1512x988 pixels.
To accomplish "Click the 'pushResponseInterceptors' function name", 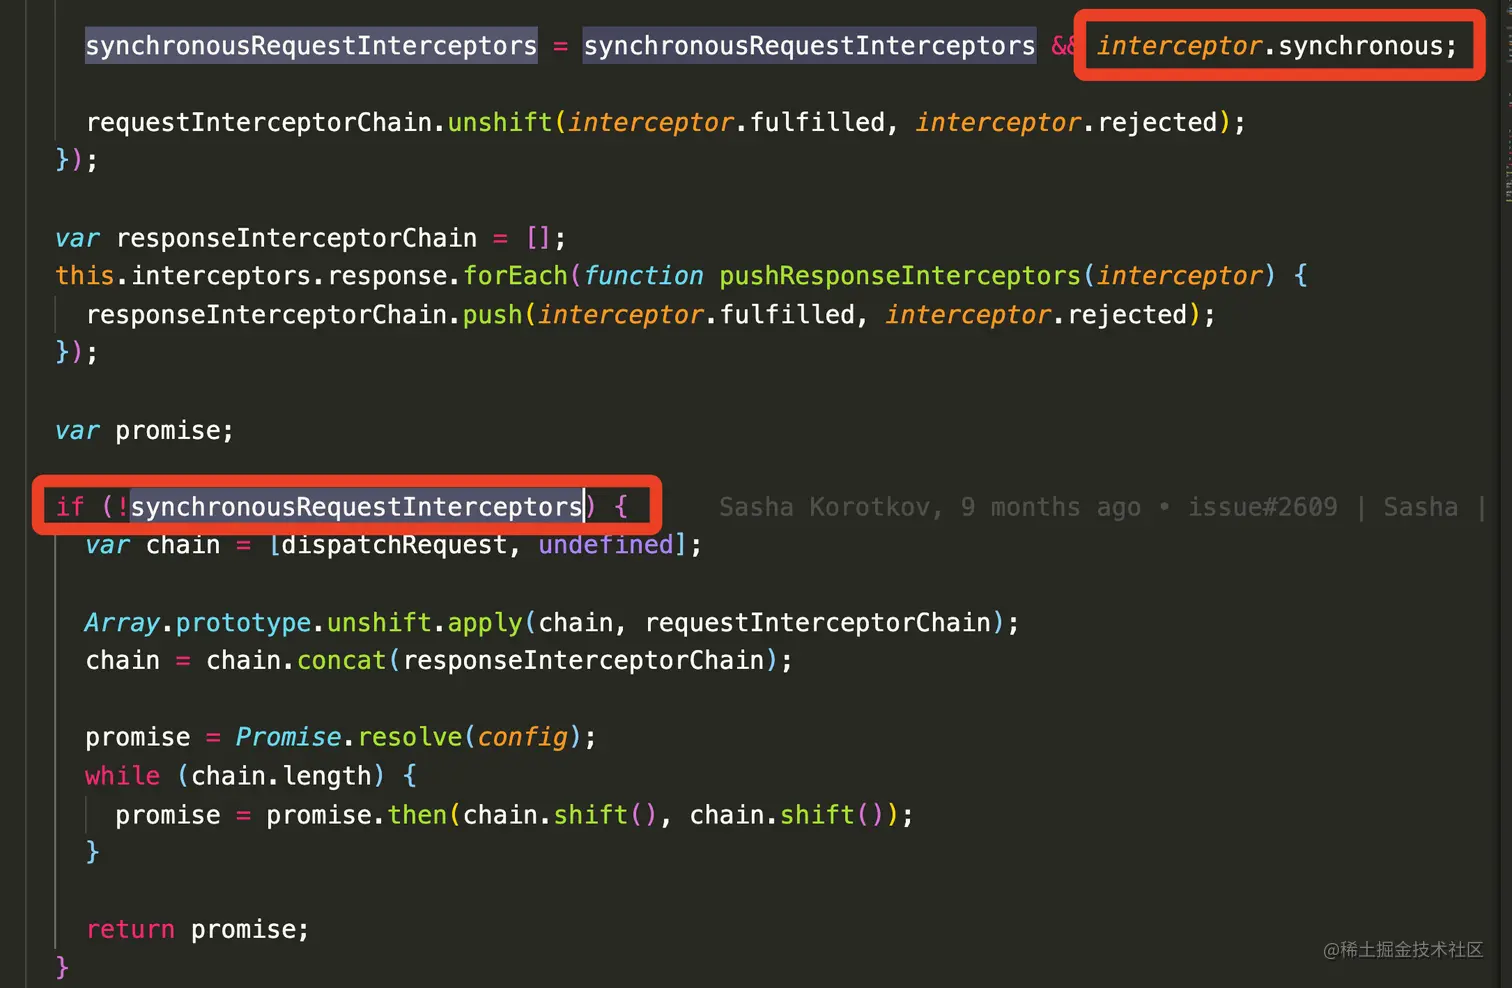I will click(x=900, y=275).
